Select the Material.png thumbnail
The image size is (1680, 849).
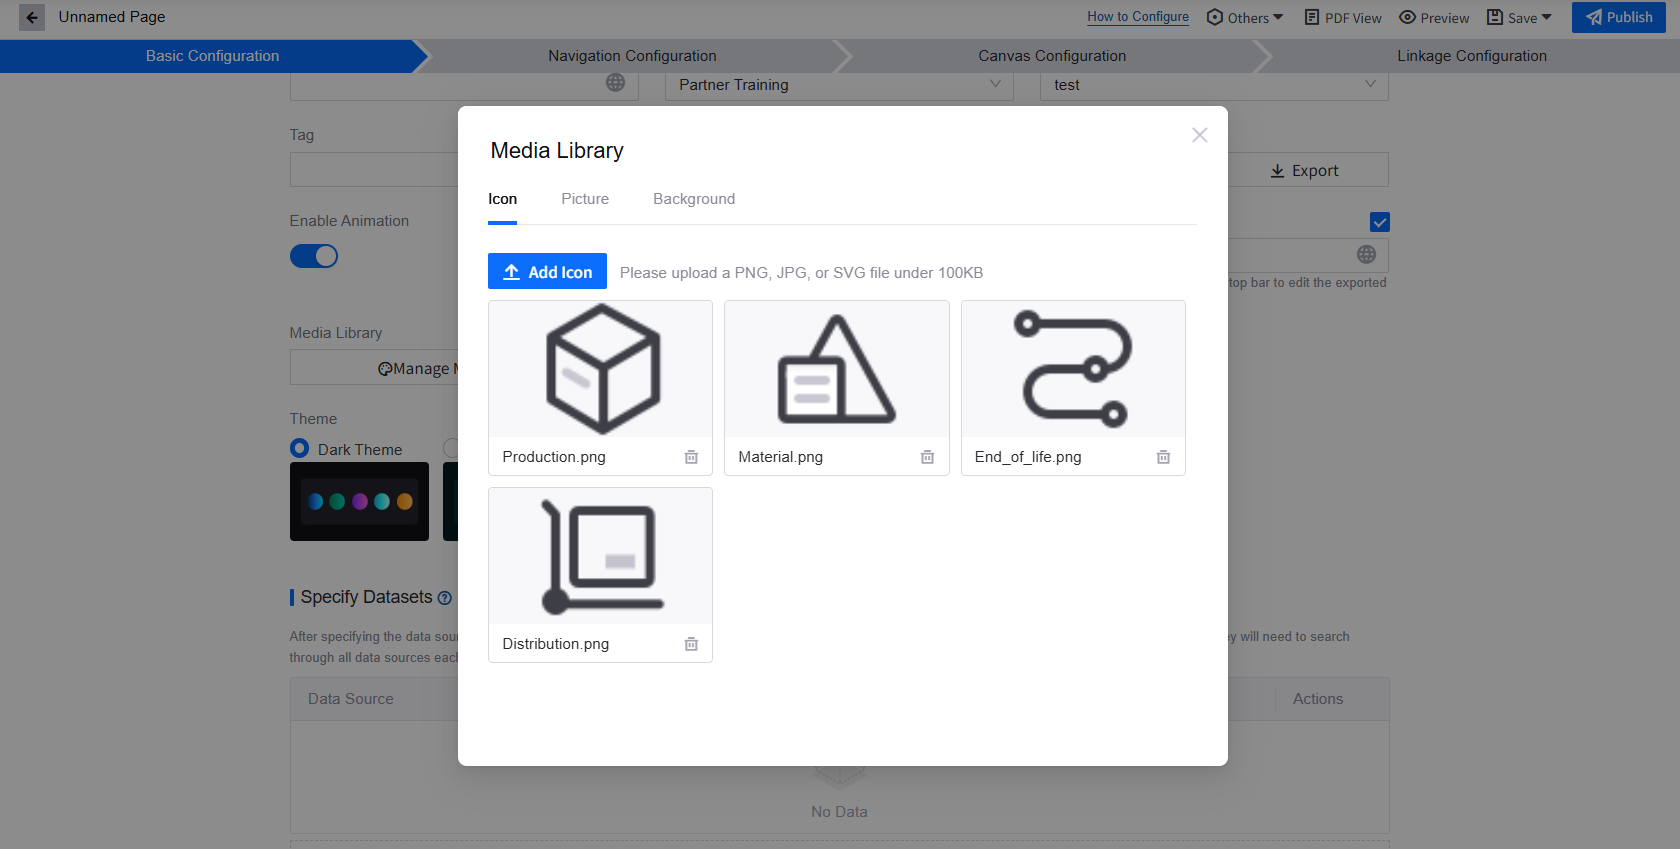836,369
